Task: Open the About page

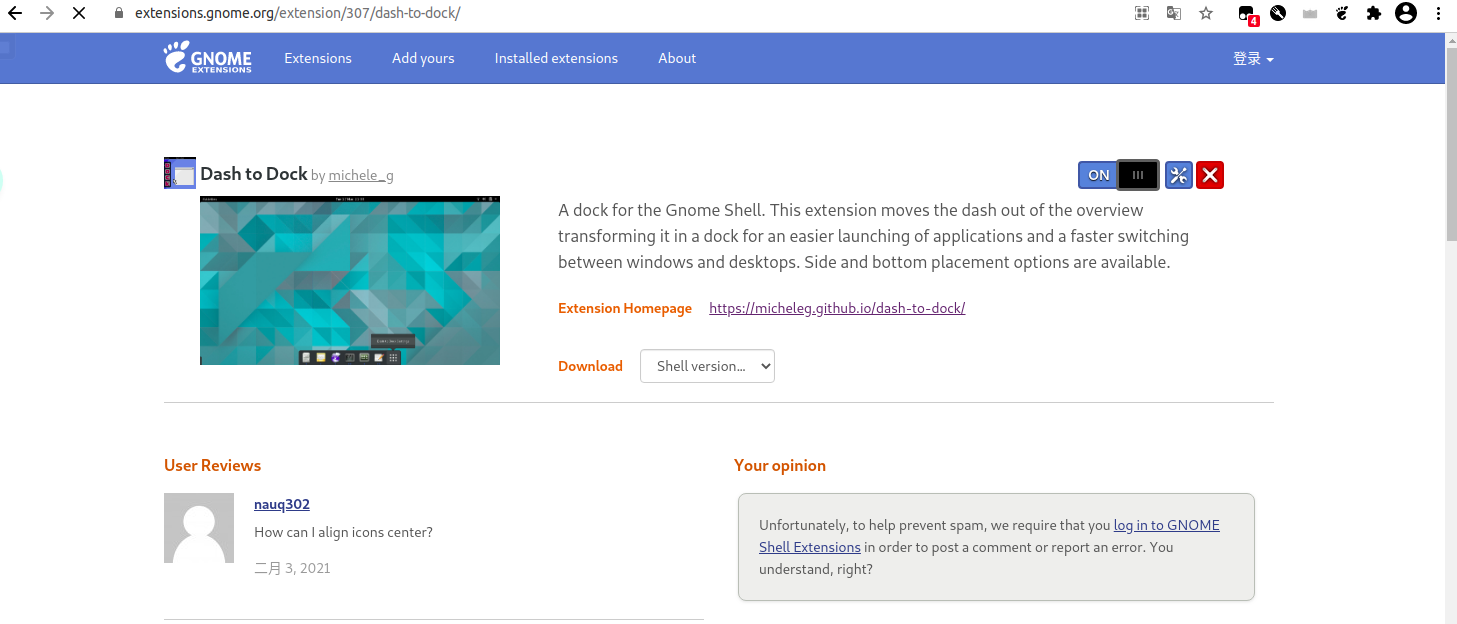Action: [677, 58]
